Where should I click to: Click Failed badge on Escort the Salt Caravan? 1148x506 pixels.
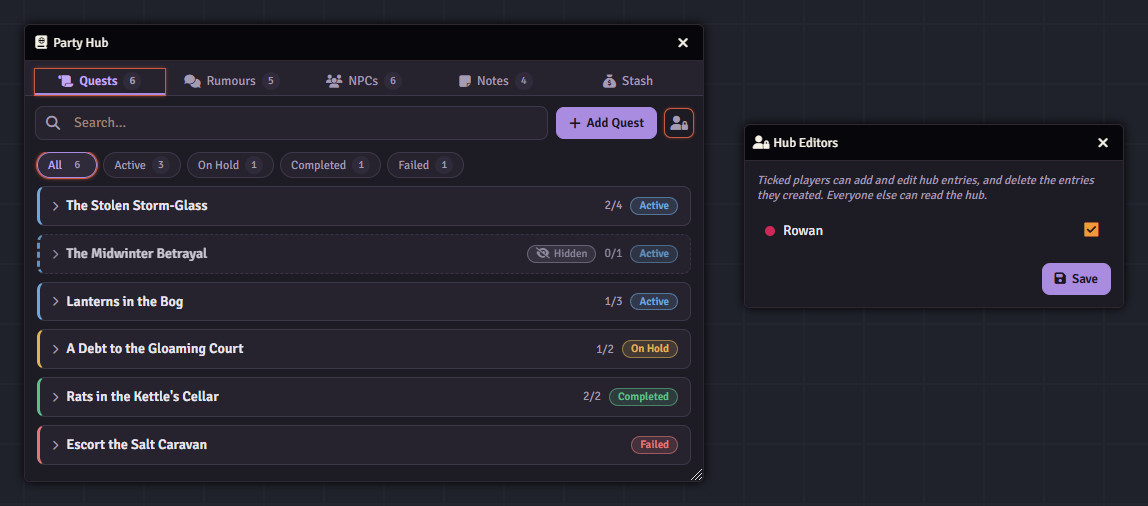pos(655,444)
